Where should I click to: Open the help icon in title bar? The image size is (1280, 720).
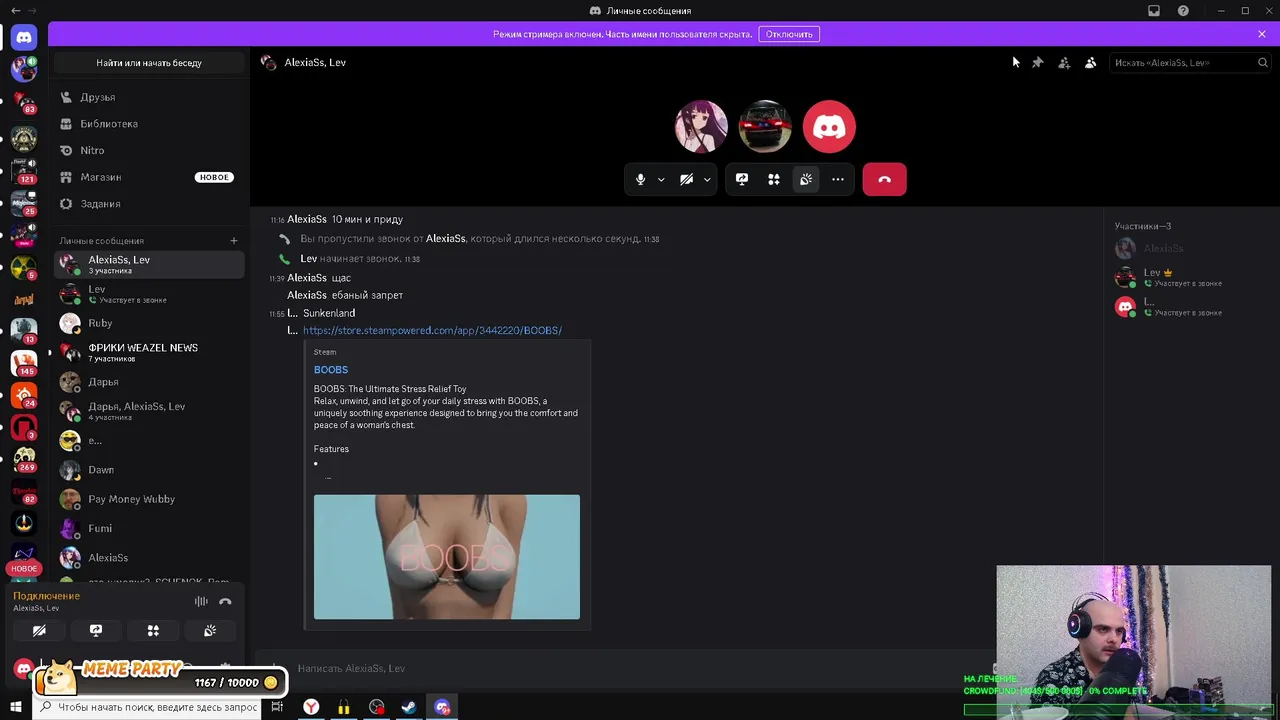(1183, 11)
